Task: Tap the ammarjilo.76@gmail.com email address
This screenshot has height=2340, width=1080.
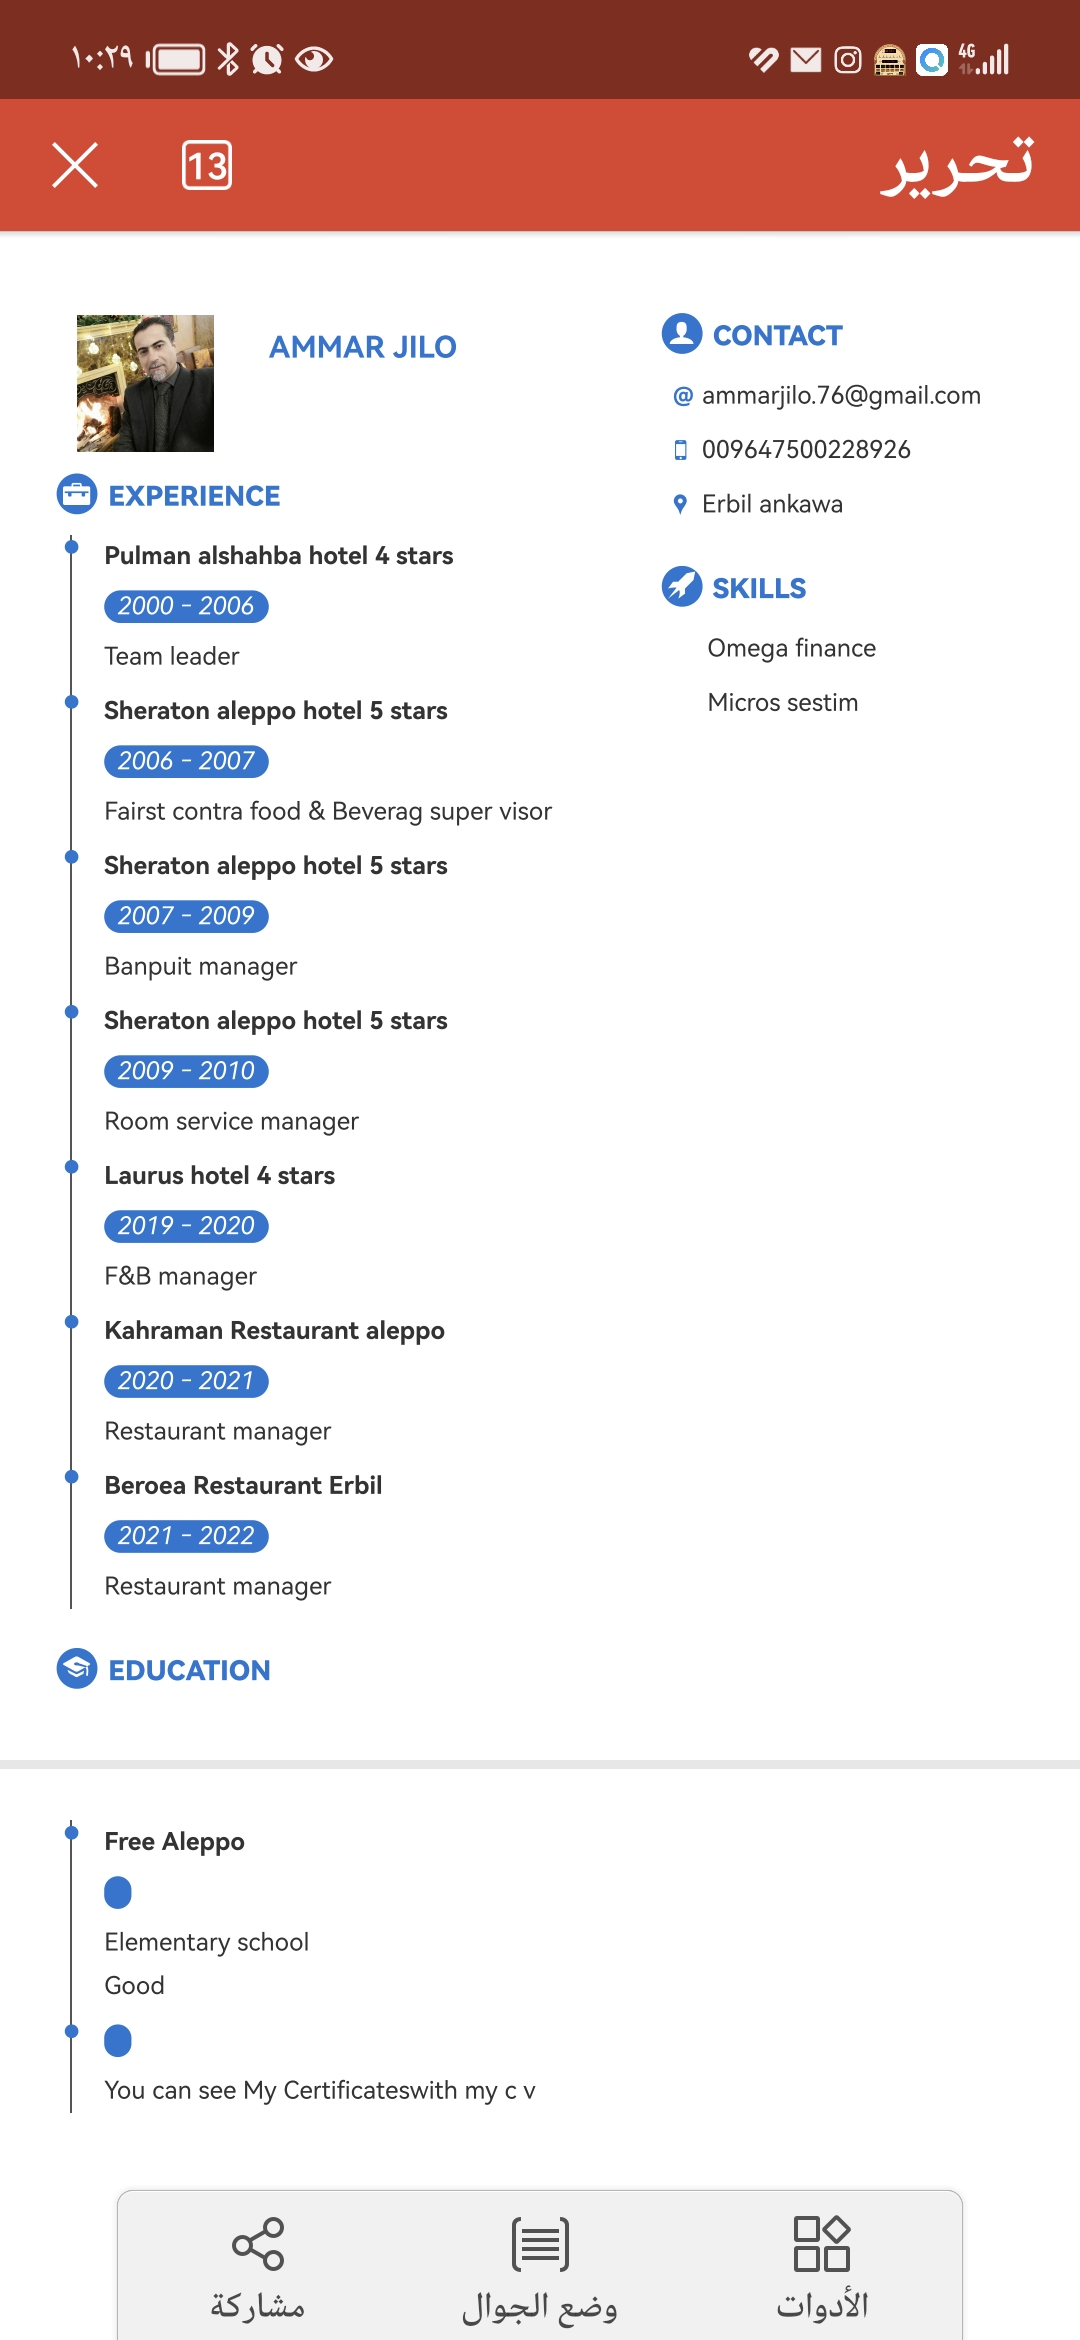Action: click(841, 396)
